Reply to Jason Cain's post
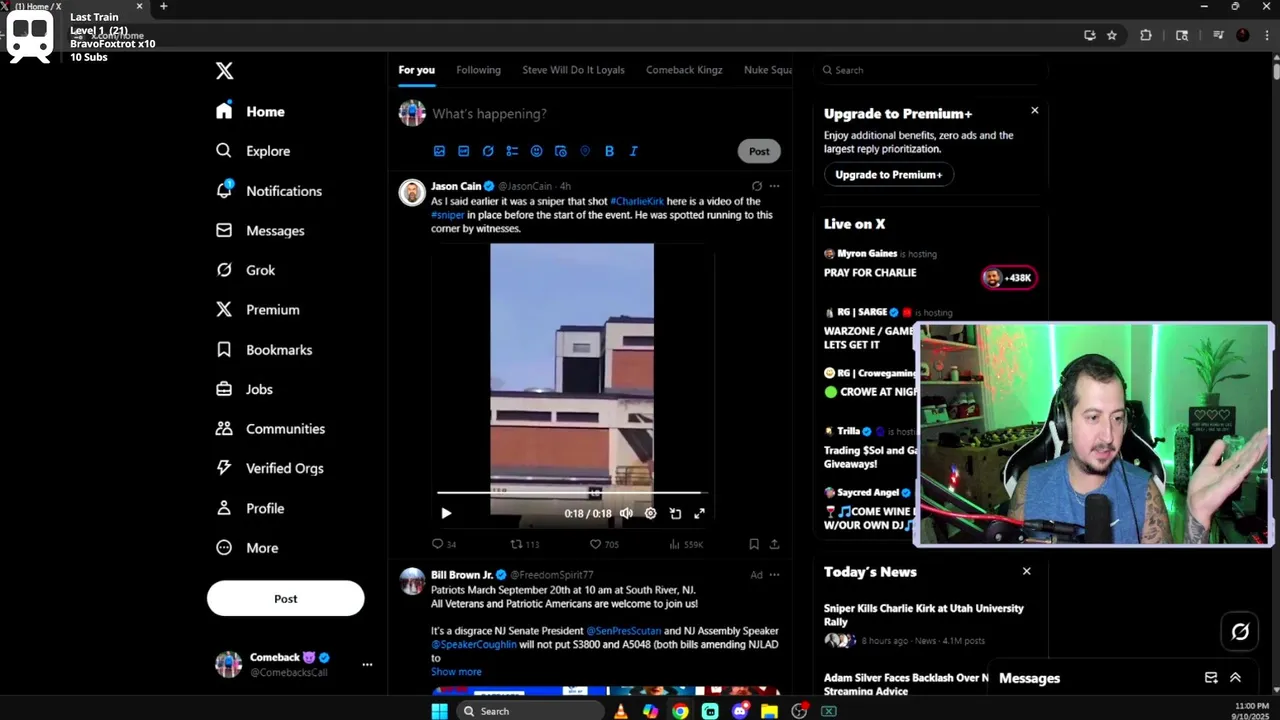The image size is (1280, 720). pos(443,544)
